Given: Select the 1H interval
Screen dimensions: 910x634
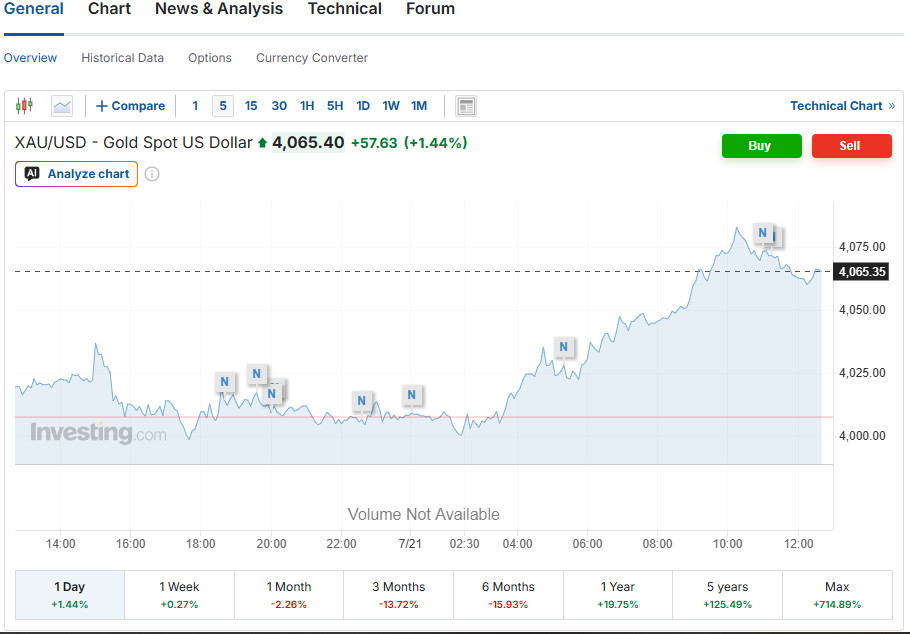Looking at the screenshot, I should 307,106.
